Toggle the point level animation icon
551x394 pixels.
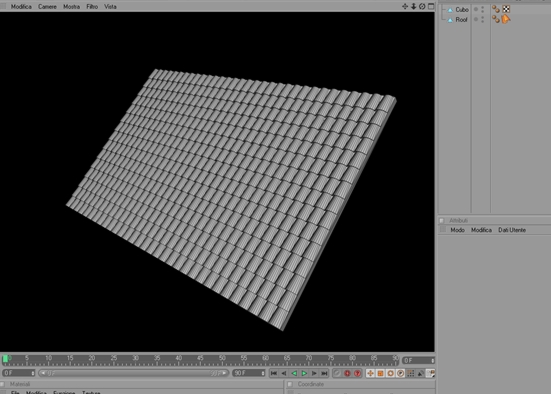pos(411,373)
